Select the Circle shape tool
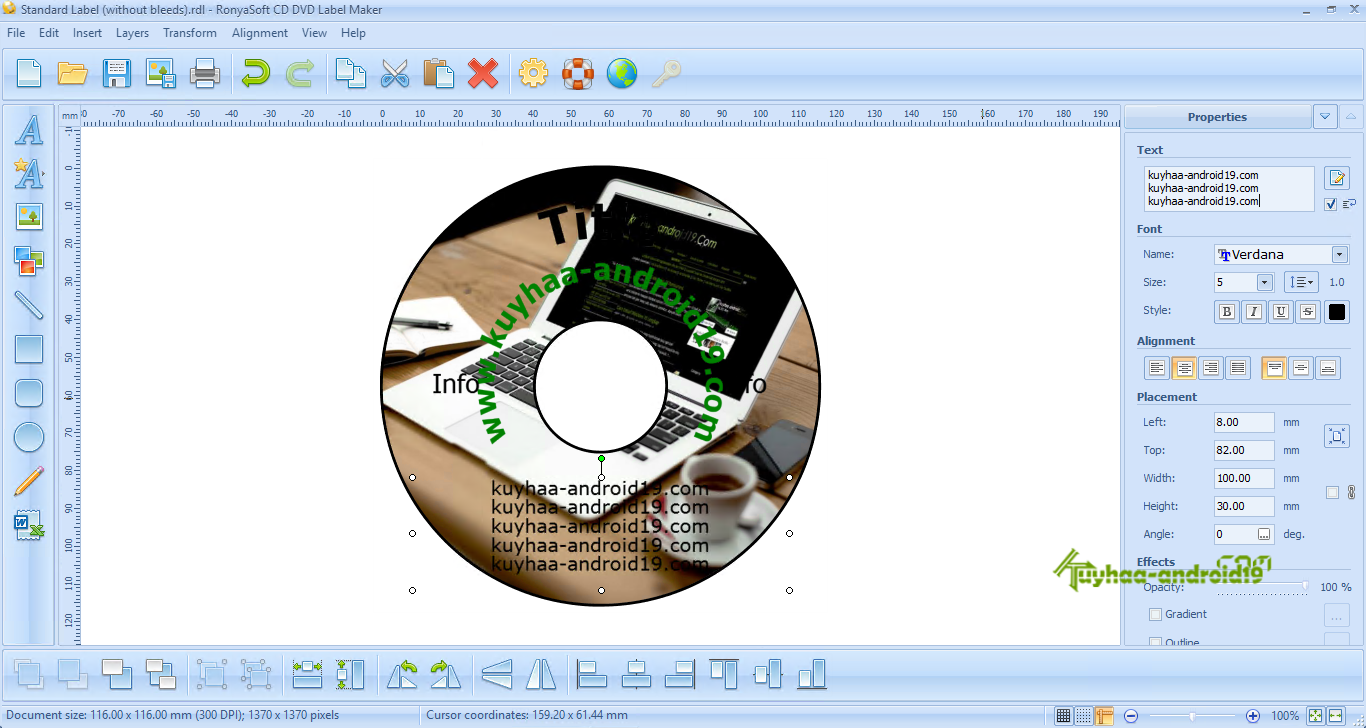1366x728 pixels. [29, 437]
